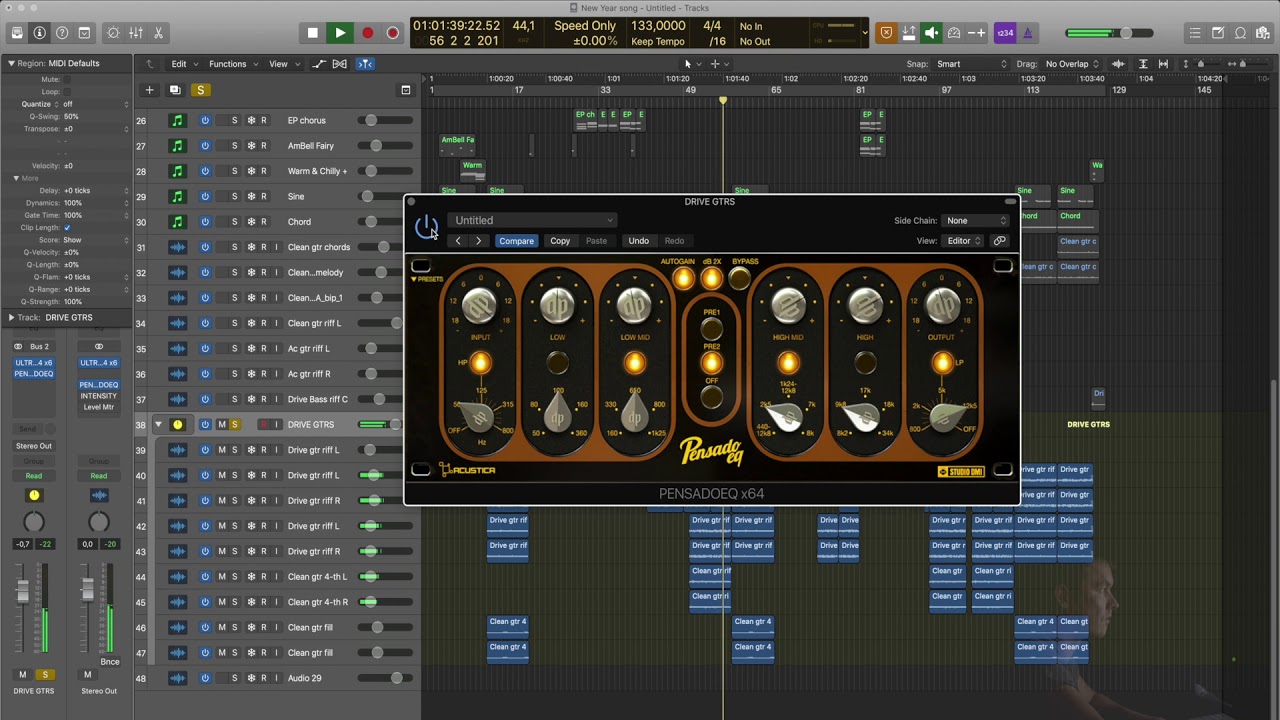This screenshot has height=720, width=1280.
Task: Toggle the HP filter lamp
Action: pos(480,364)
